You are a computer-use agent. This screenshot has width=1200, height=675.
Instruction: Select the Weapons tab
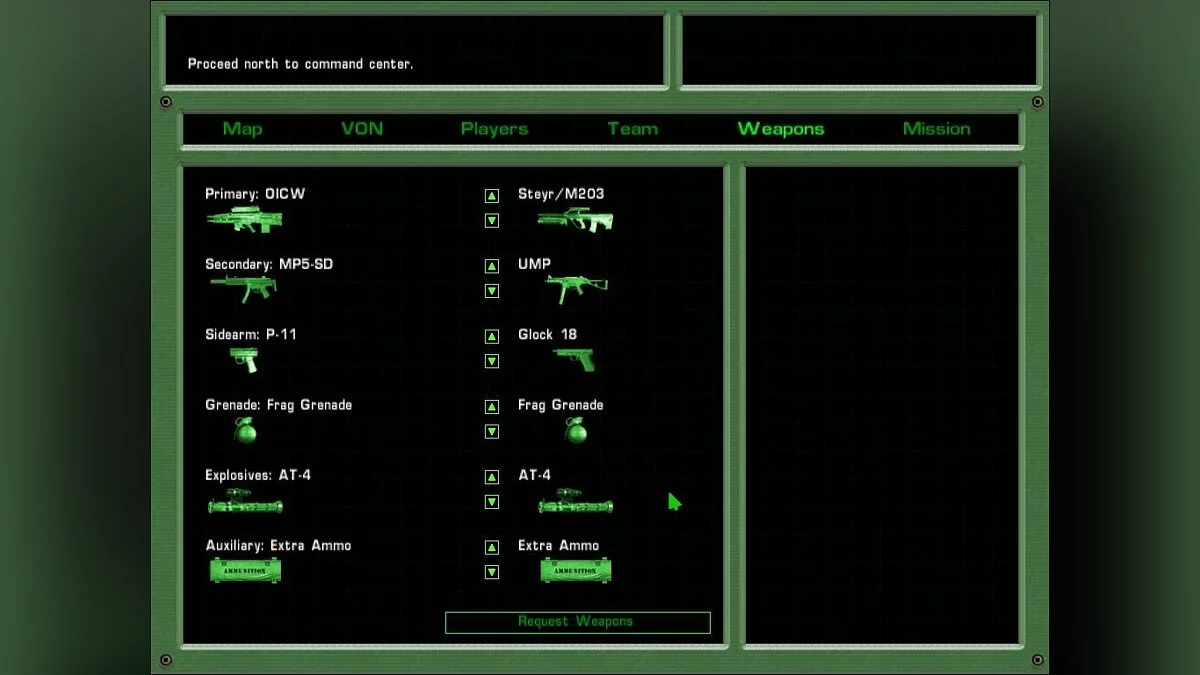click(x=781, y=129)
